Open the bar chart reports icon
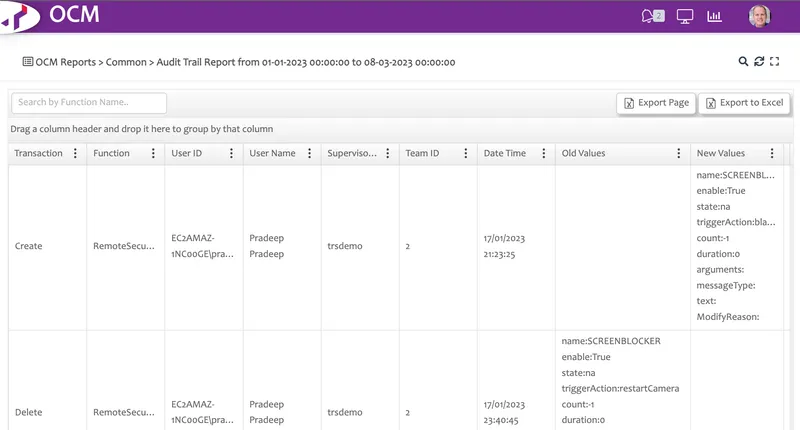Viewport: 800px width, 430px height. click(714, 16)
